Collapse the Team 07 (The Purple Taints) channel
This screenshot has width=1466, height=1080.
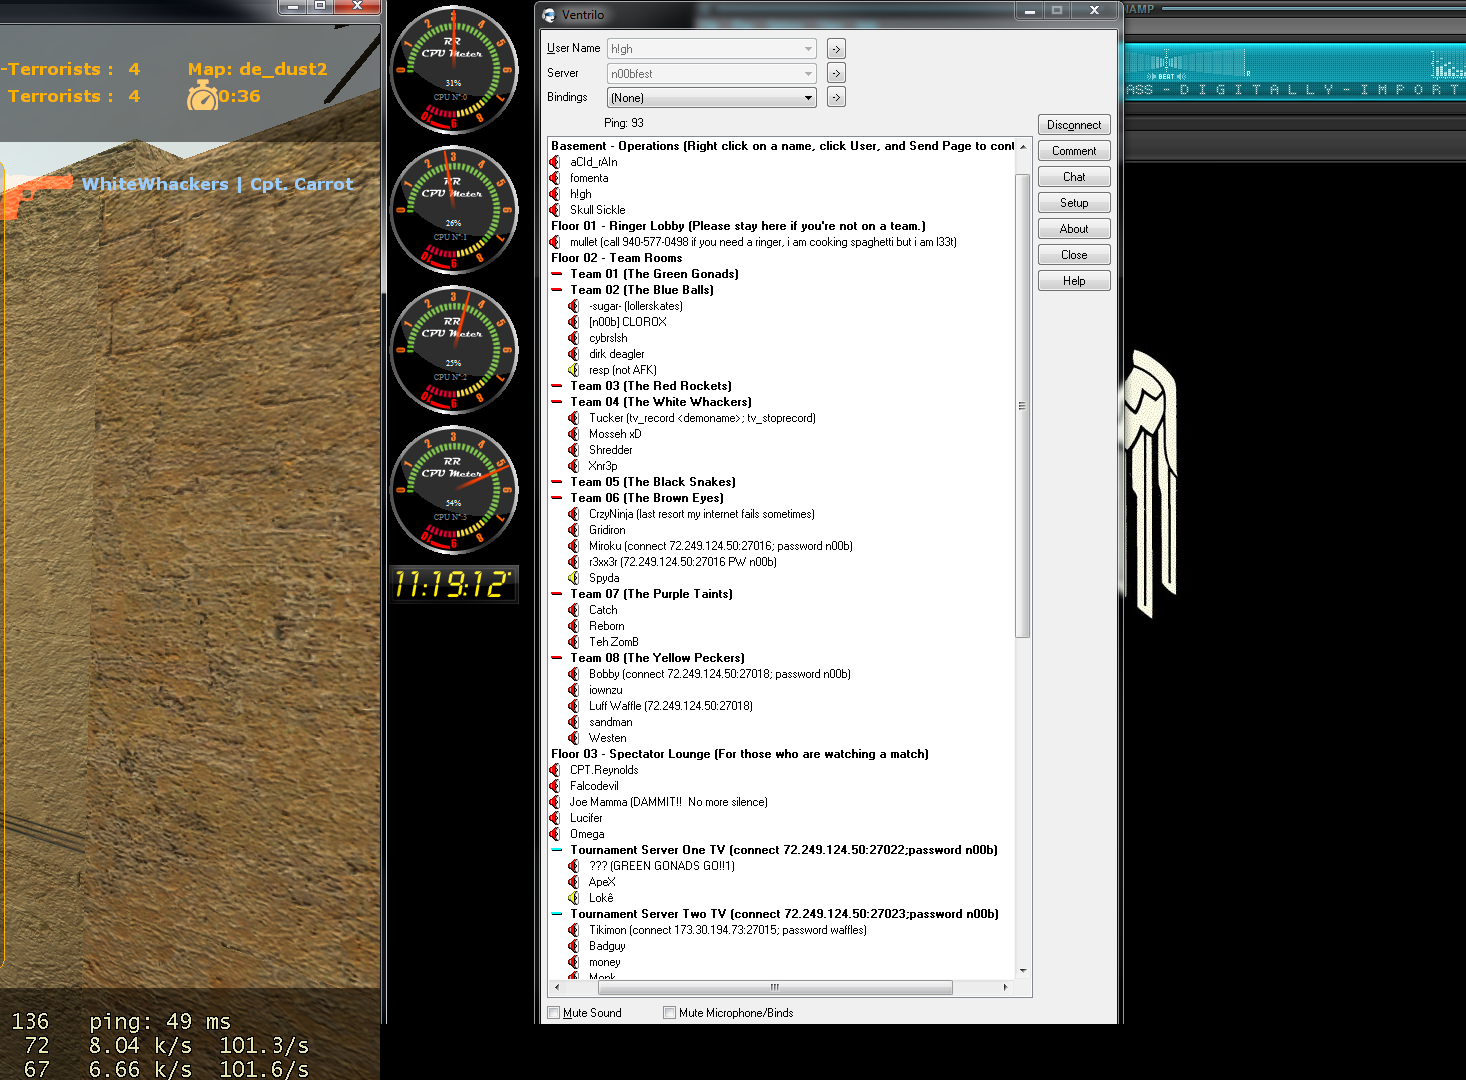pos(557,594)
